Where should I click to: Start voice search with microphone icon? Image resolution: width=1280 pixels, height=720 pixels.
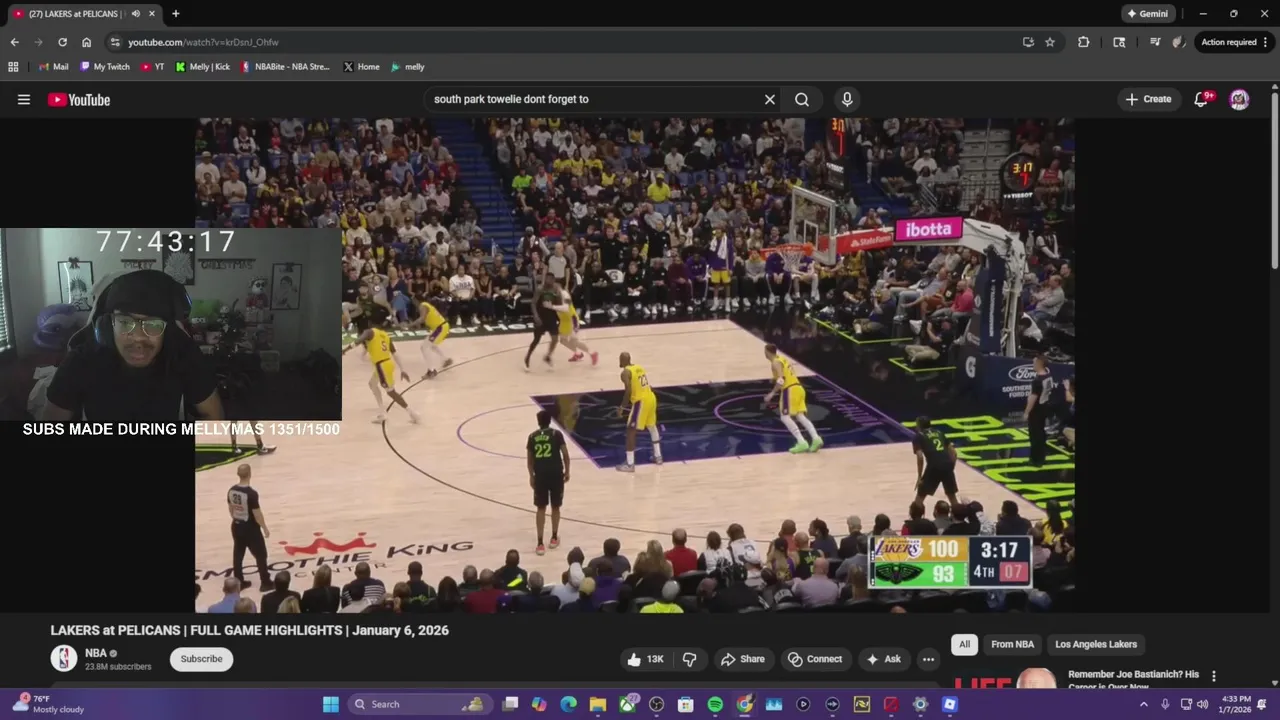click(847, 99)
